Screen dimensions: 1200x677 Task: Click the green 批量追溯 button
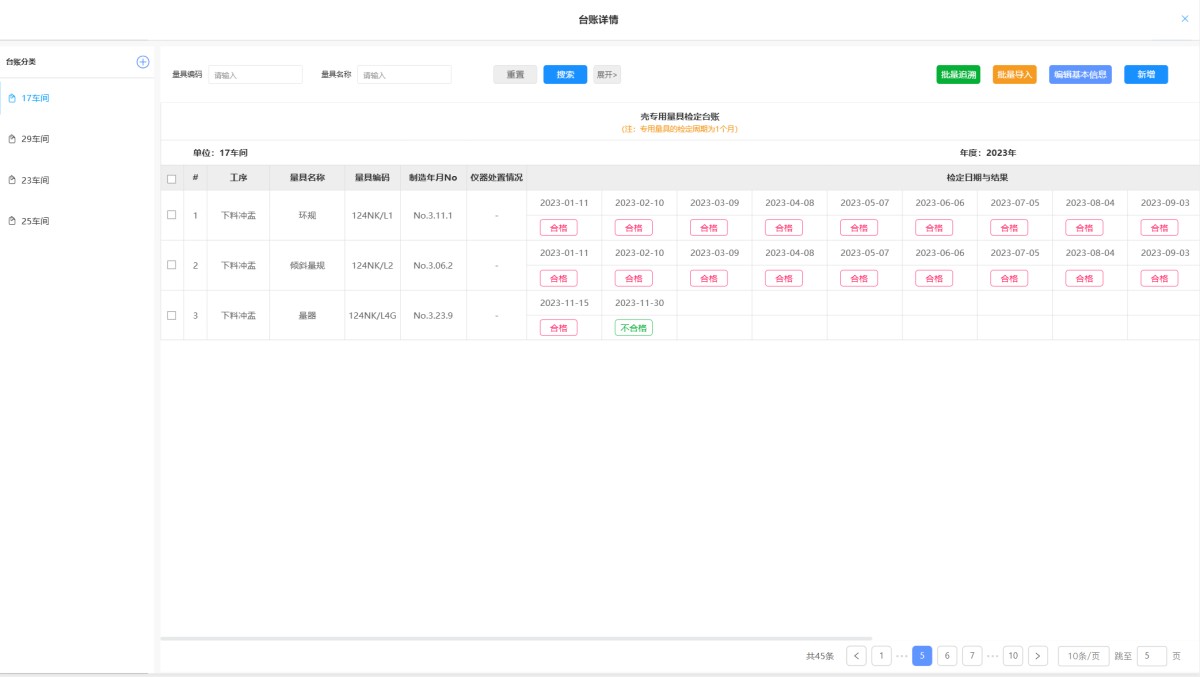coord(958,75)
